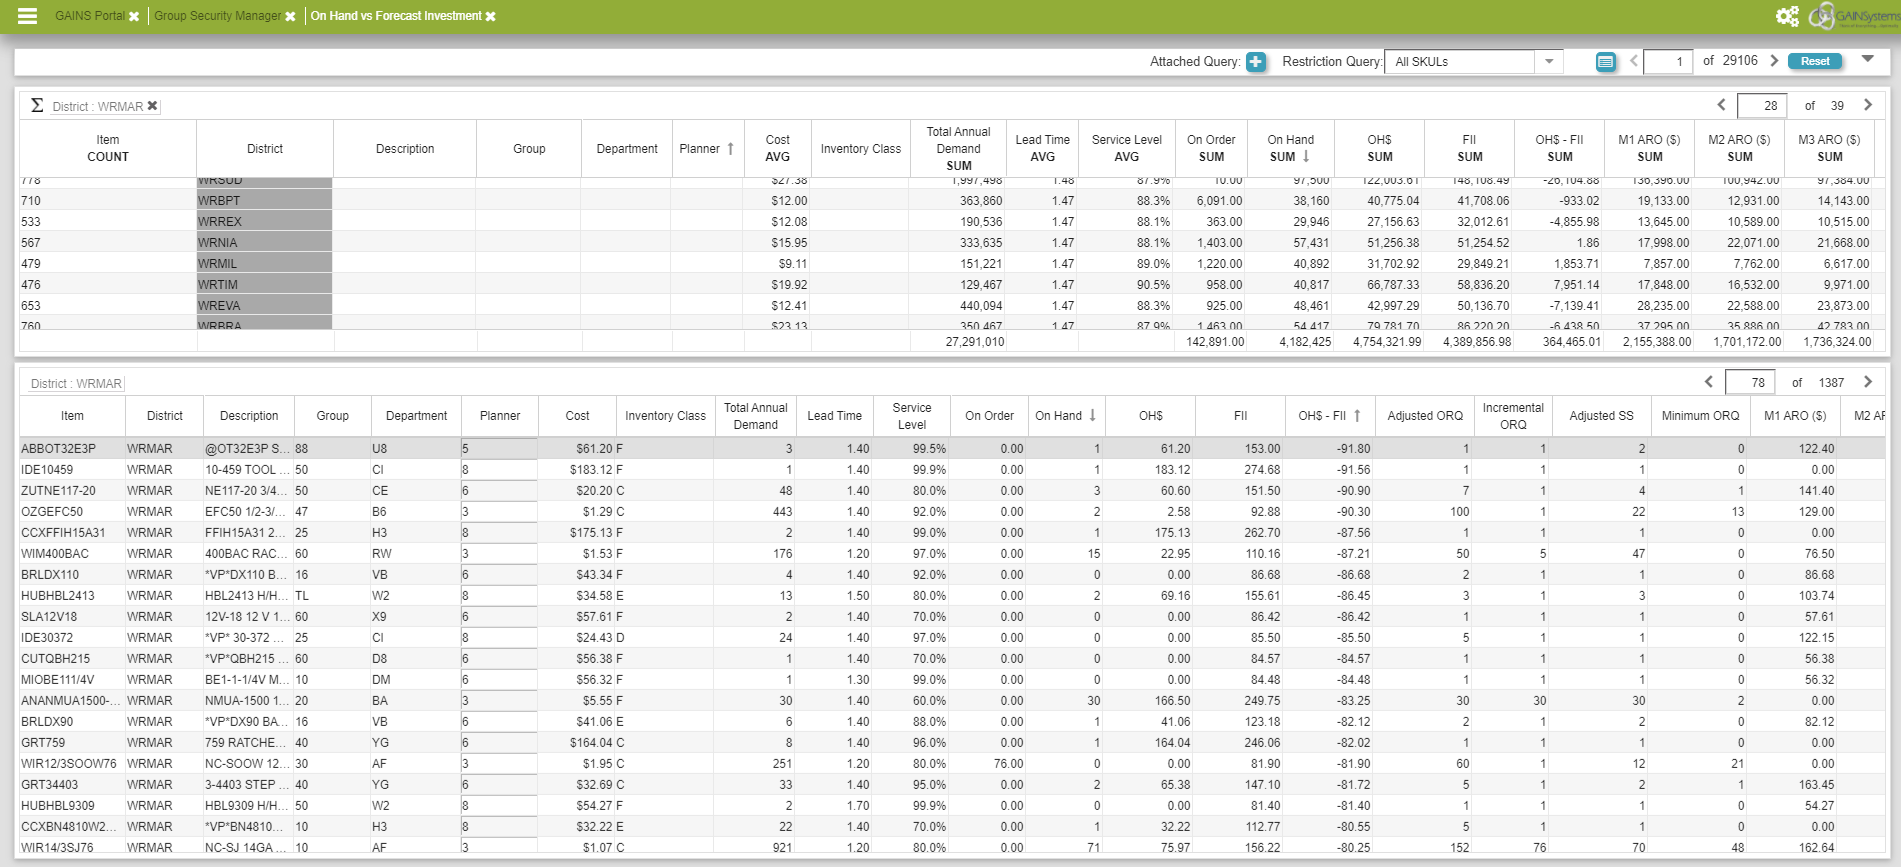The width and height of the screenshot is (1901, 867).
Task: Click the summary grid page number field
Action: (x=1761, y=106)
